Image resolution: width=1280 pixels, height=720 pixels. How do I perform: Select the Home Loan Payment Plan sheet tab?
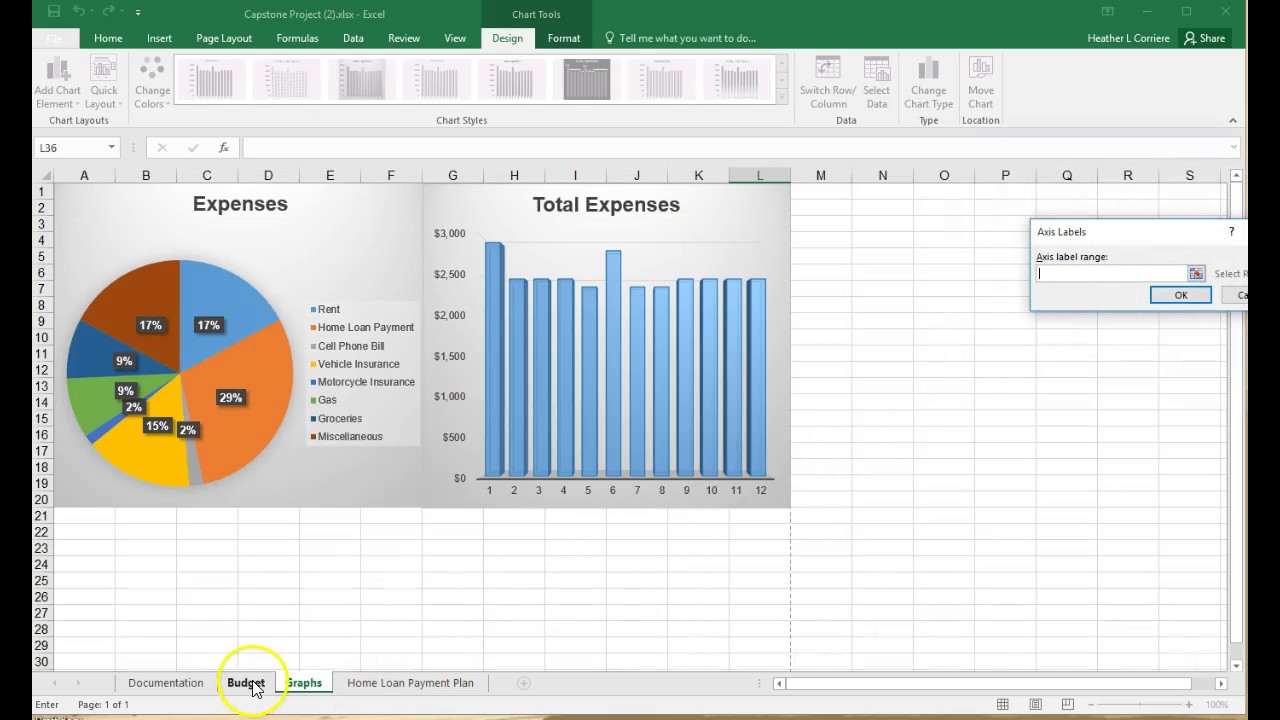[x=410, y=683]
